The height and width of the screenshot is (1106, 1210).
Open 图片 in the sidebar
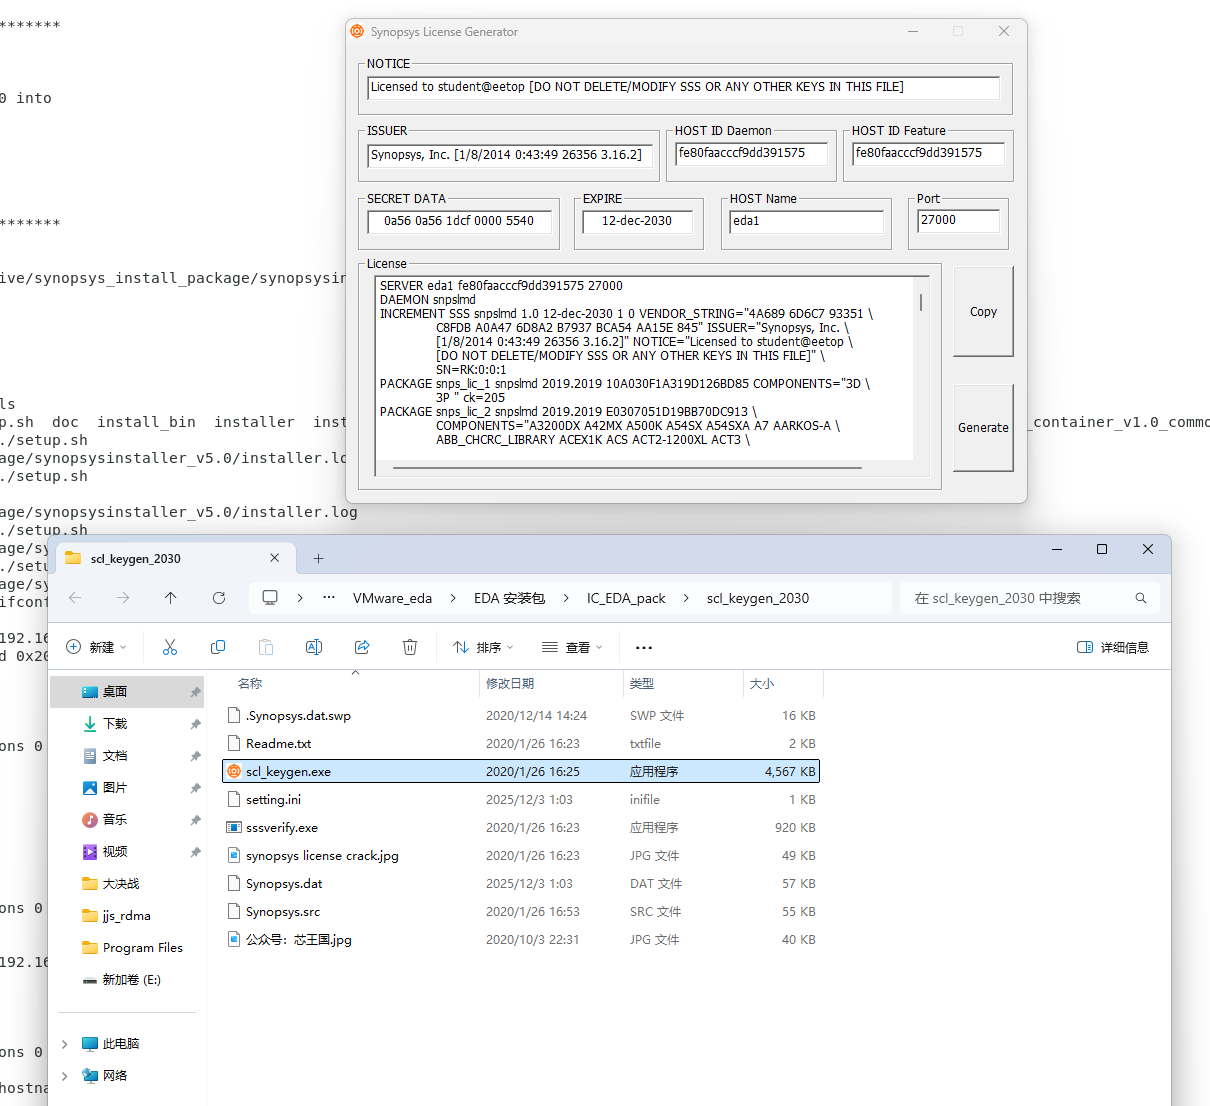[x=127, y=788]
